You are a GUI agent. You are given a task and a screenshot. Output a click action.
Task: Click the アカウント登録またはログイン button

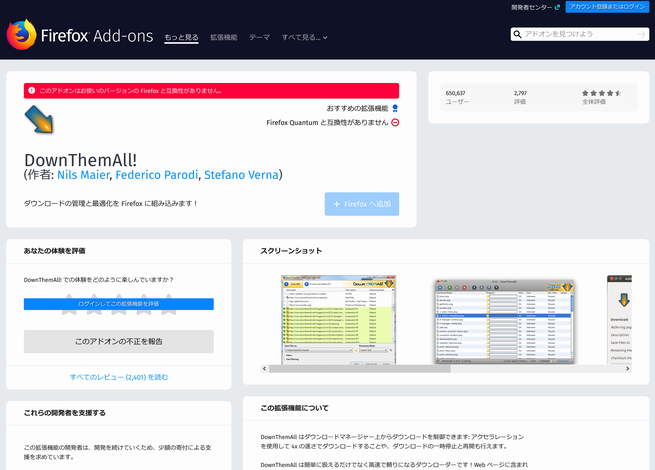point(607,6)
